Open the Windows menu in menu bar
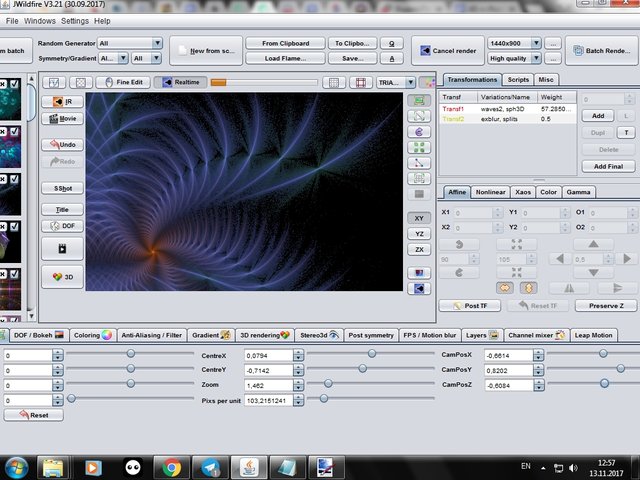The height and width of the screenshot is (480, 640). pyautogui.click(x=40, y=20)
